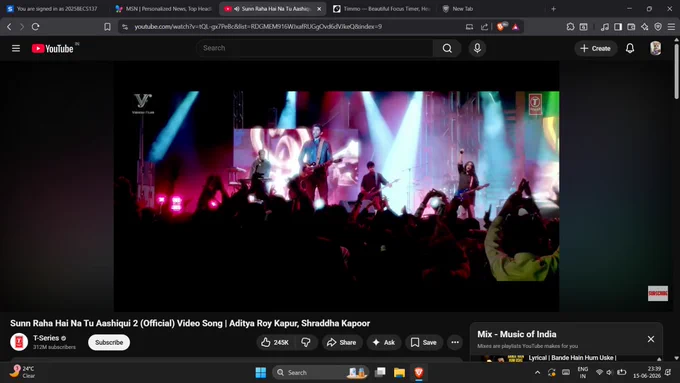
Task: Click the Ask button under the video
Action: coord(384,342)
